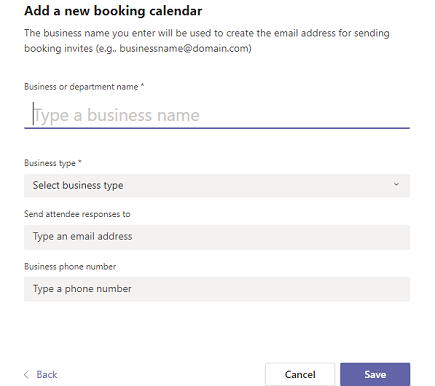The height and width of the screenshot is (386, 435).
Task: Click the 'Send attendee responses to' label
Action: 77,214
